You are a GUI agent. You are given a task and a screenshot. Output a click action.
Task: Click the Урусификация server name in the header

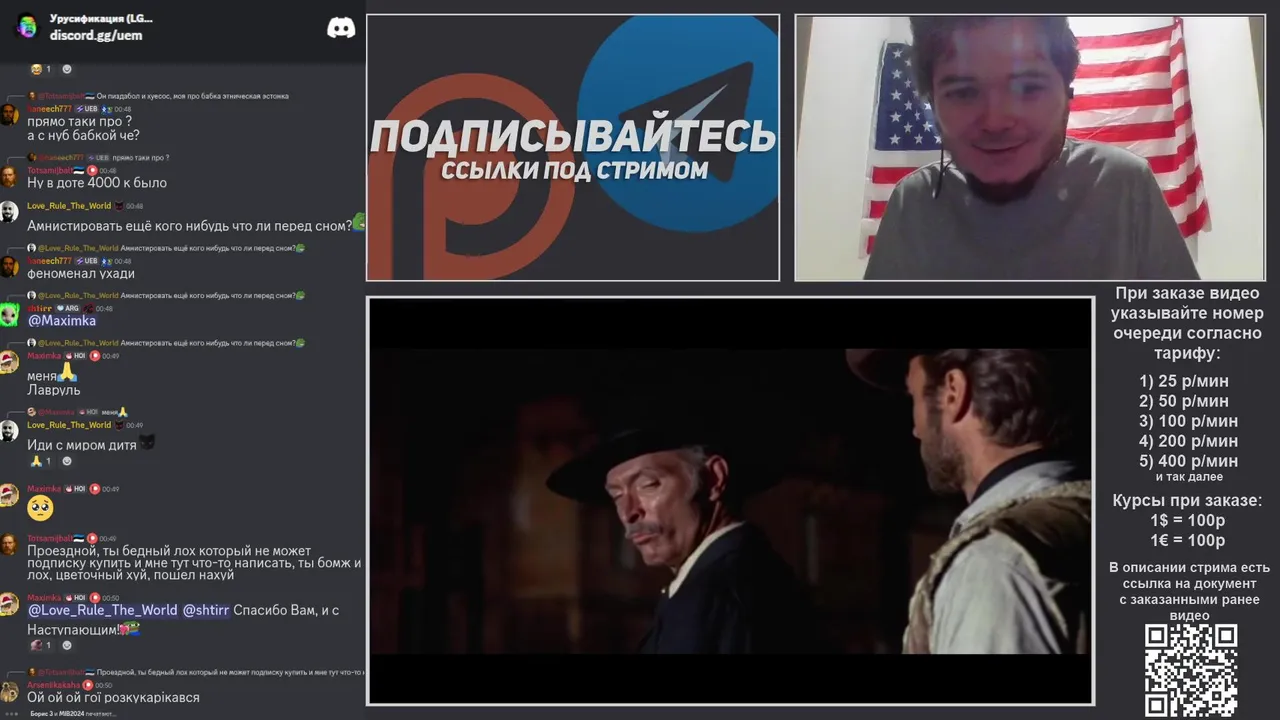(101, 18)
